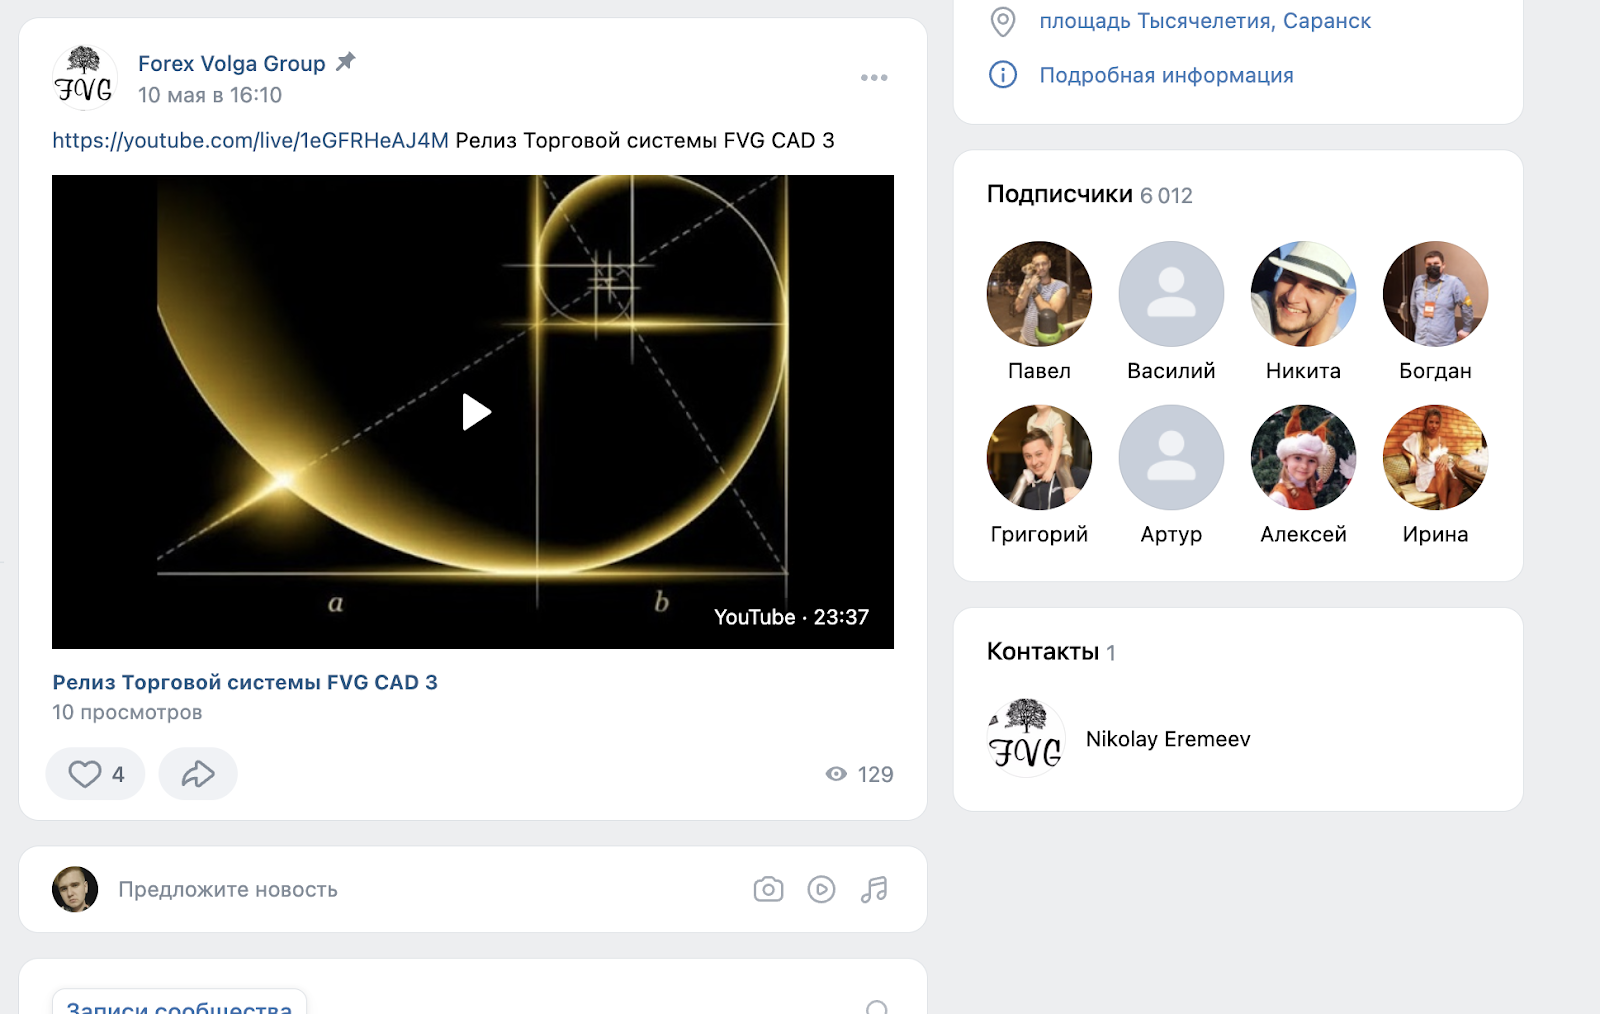The image size is (1600, 1014).
Task: Click the name Богдан under avatar
Action: 1435,371
